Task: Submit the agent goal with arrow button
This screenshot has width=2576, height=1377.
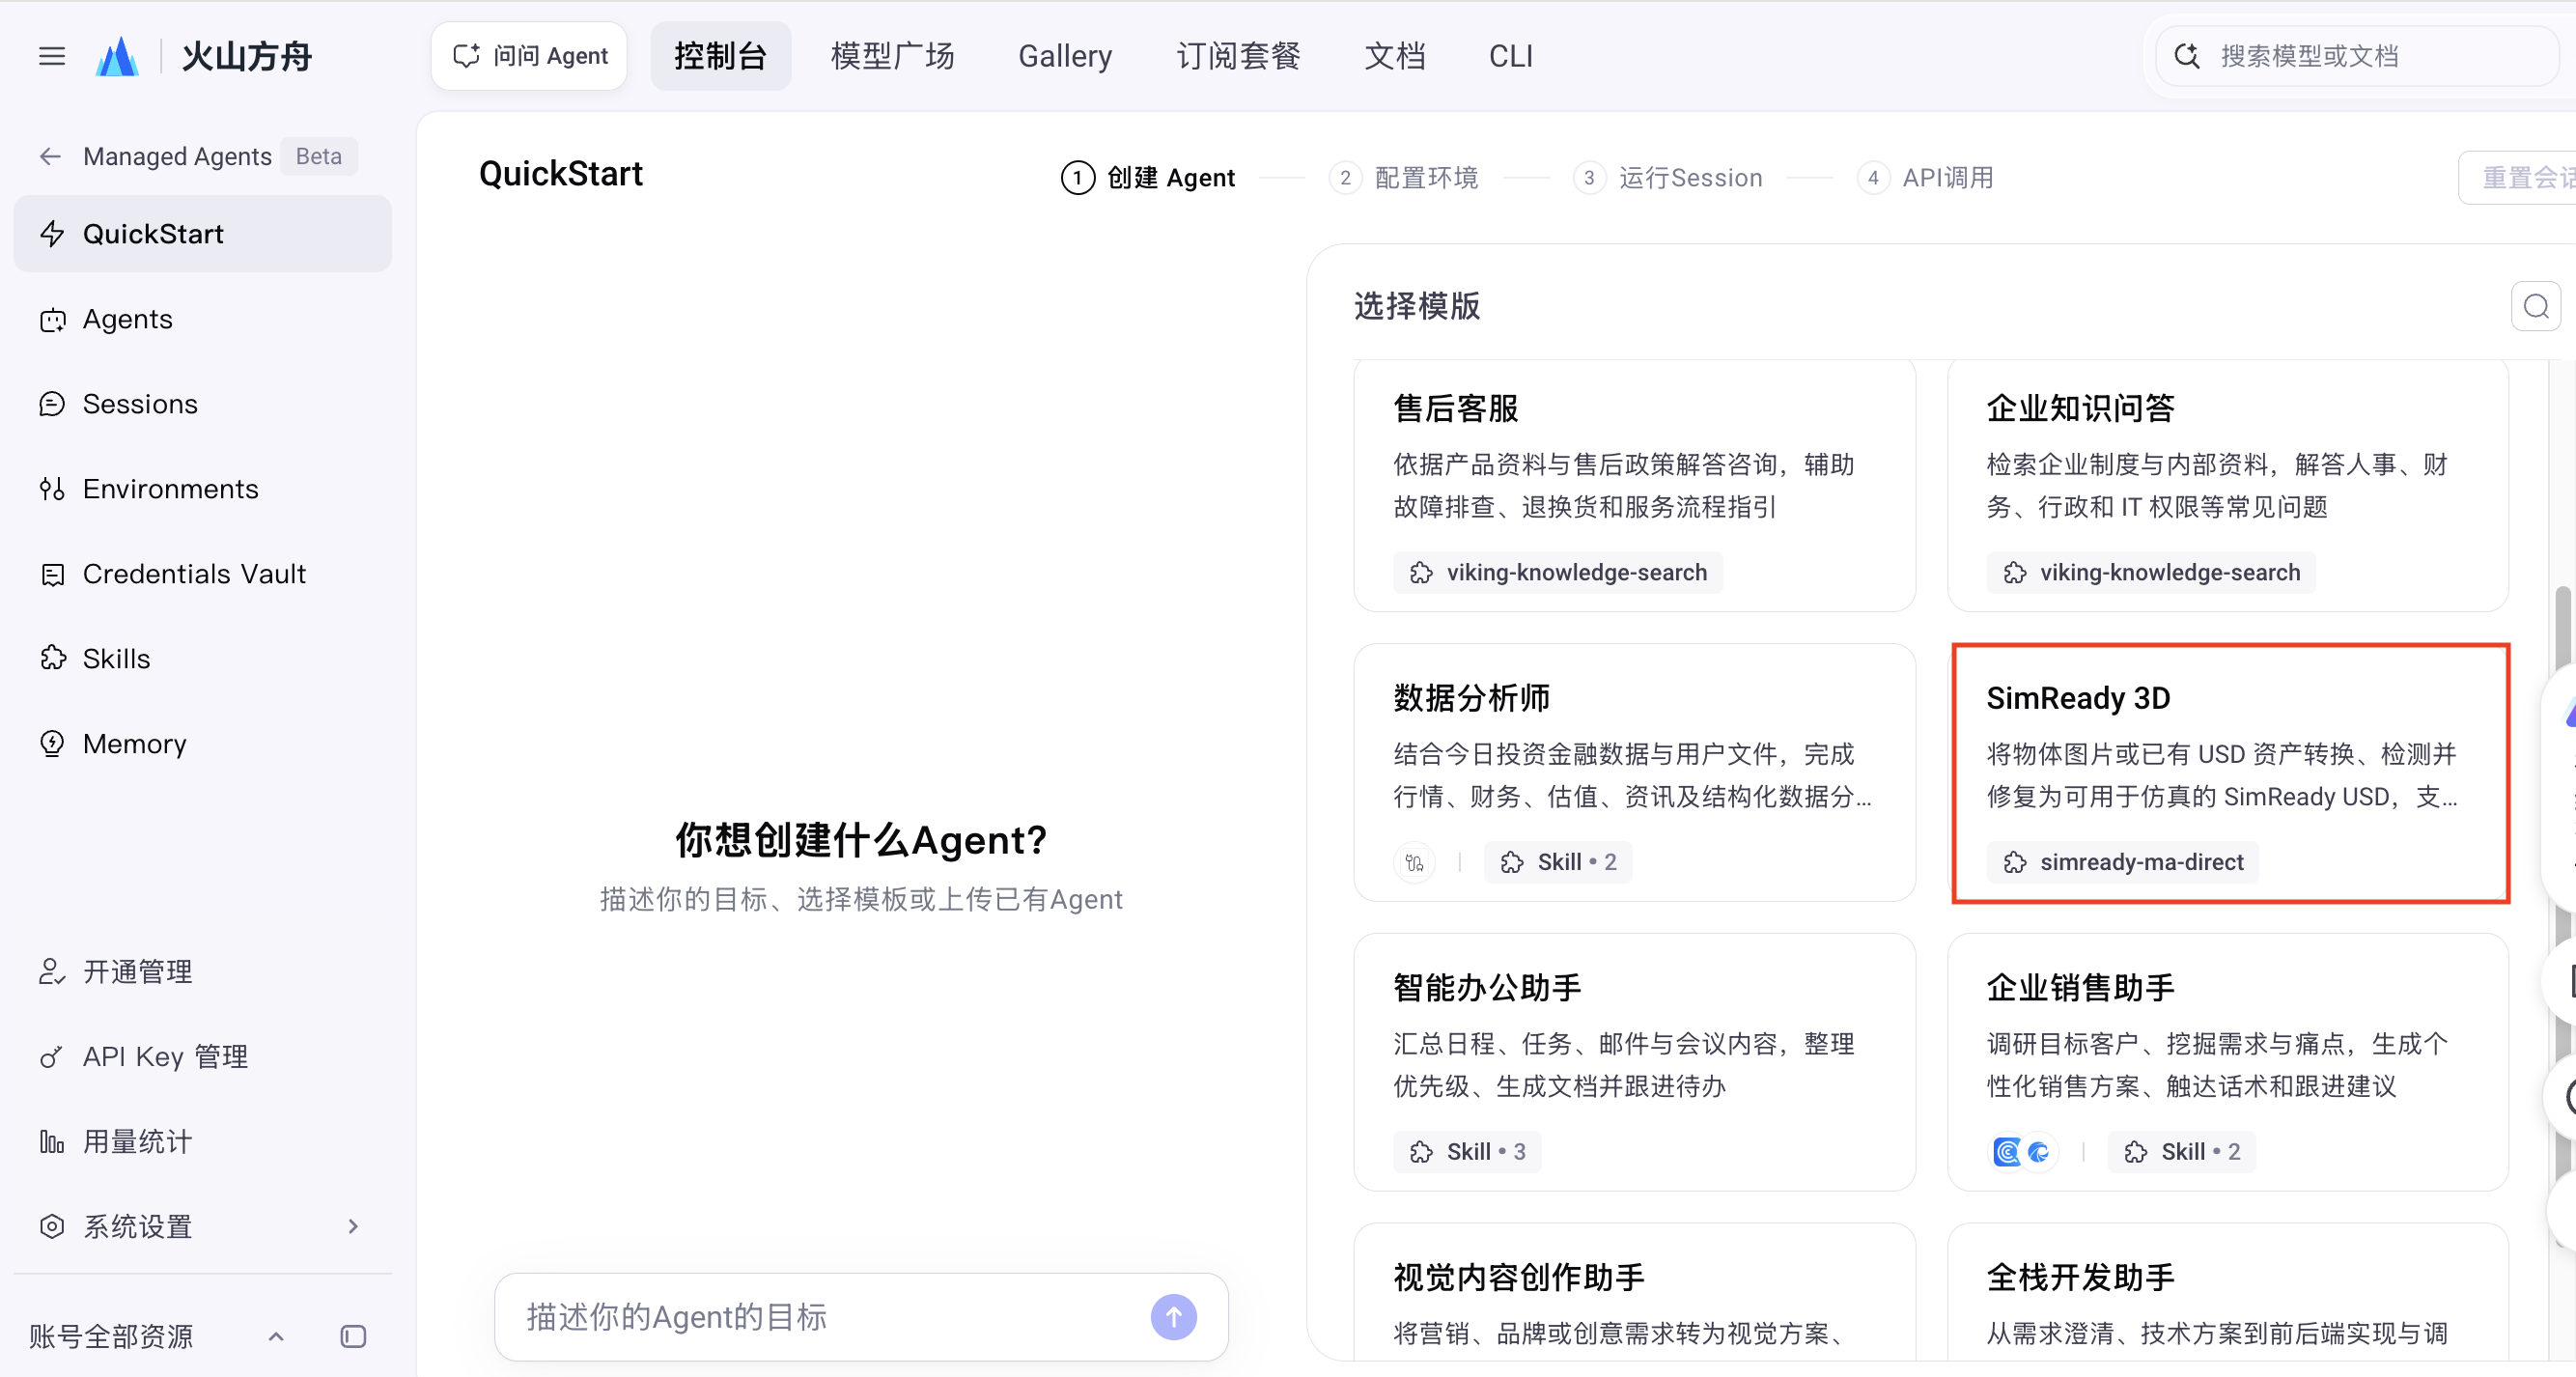Action: coord(1173,1317)
